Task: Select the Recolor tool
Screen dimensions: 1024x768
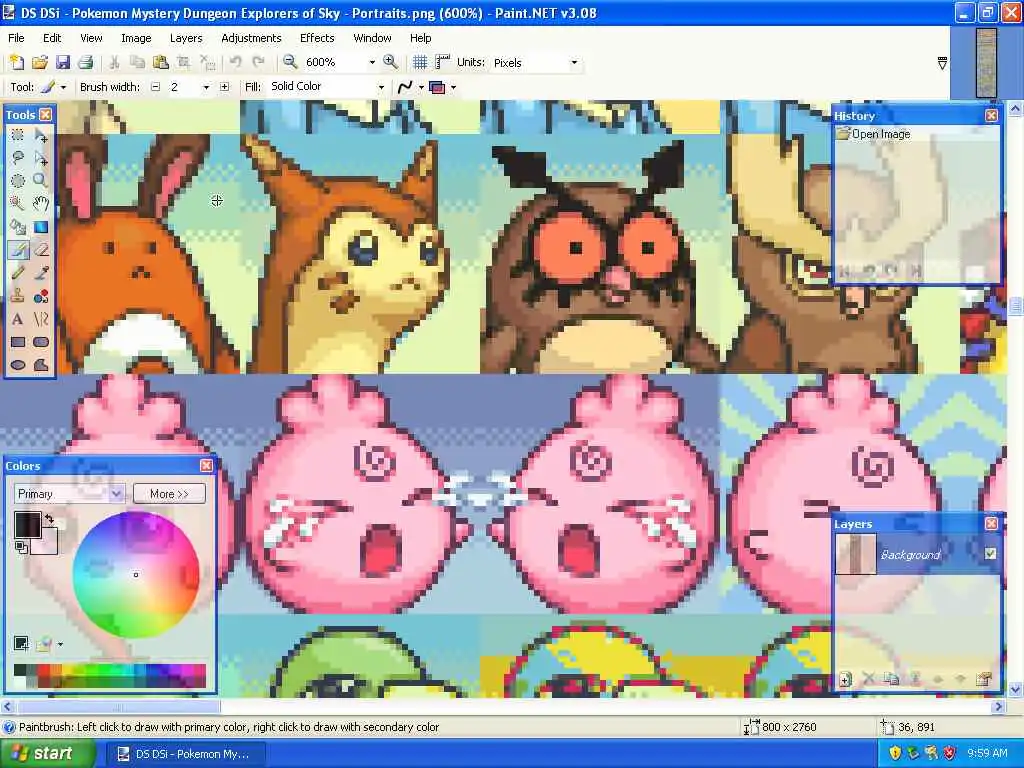Action: (x=41, y=296)
